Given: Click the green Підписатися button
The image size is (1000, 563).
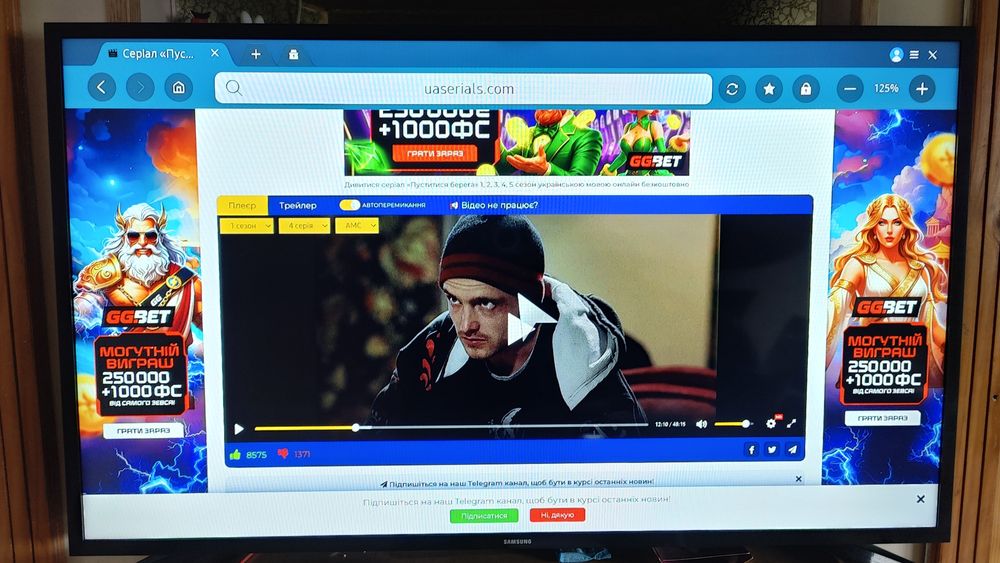Looking at the screenshot, I should tap(483, 516).
